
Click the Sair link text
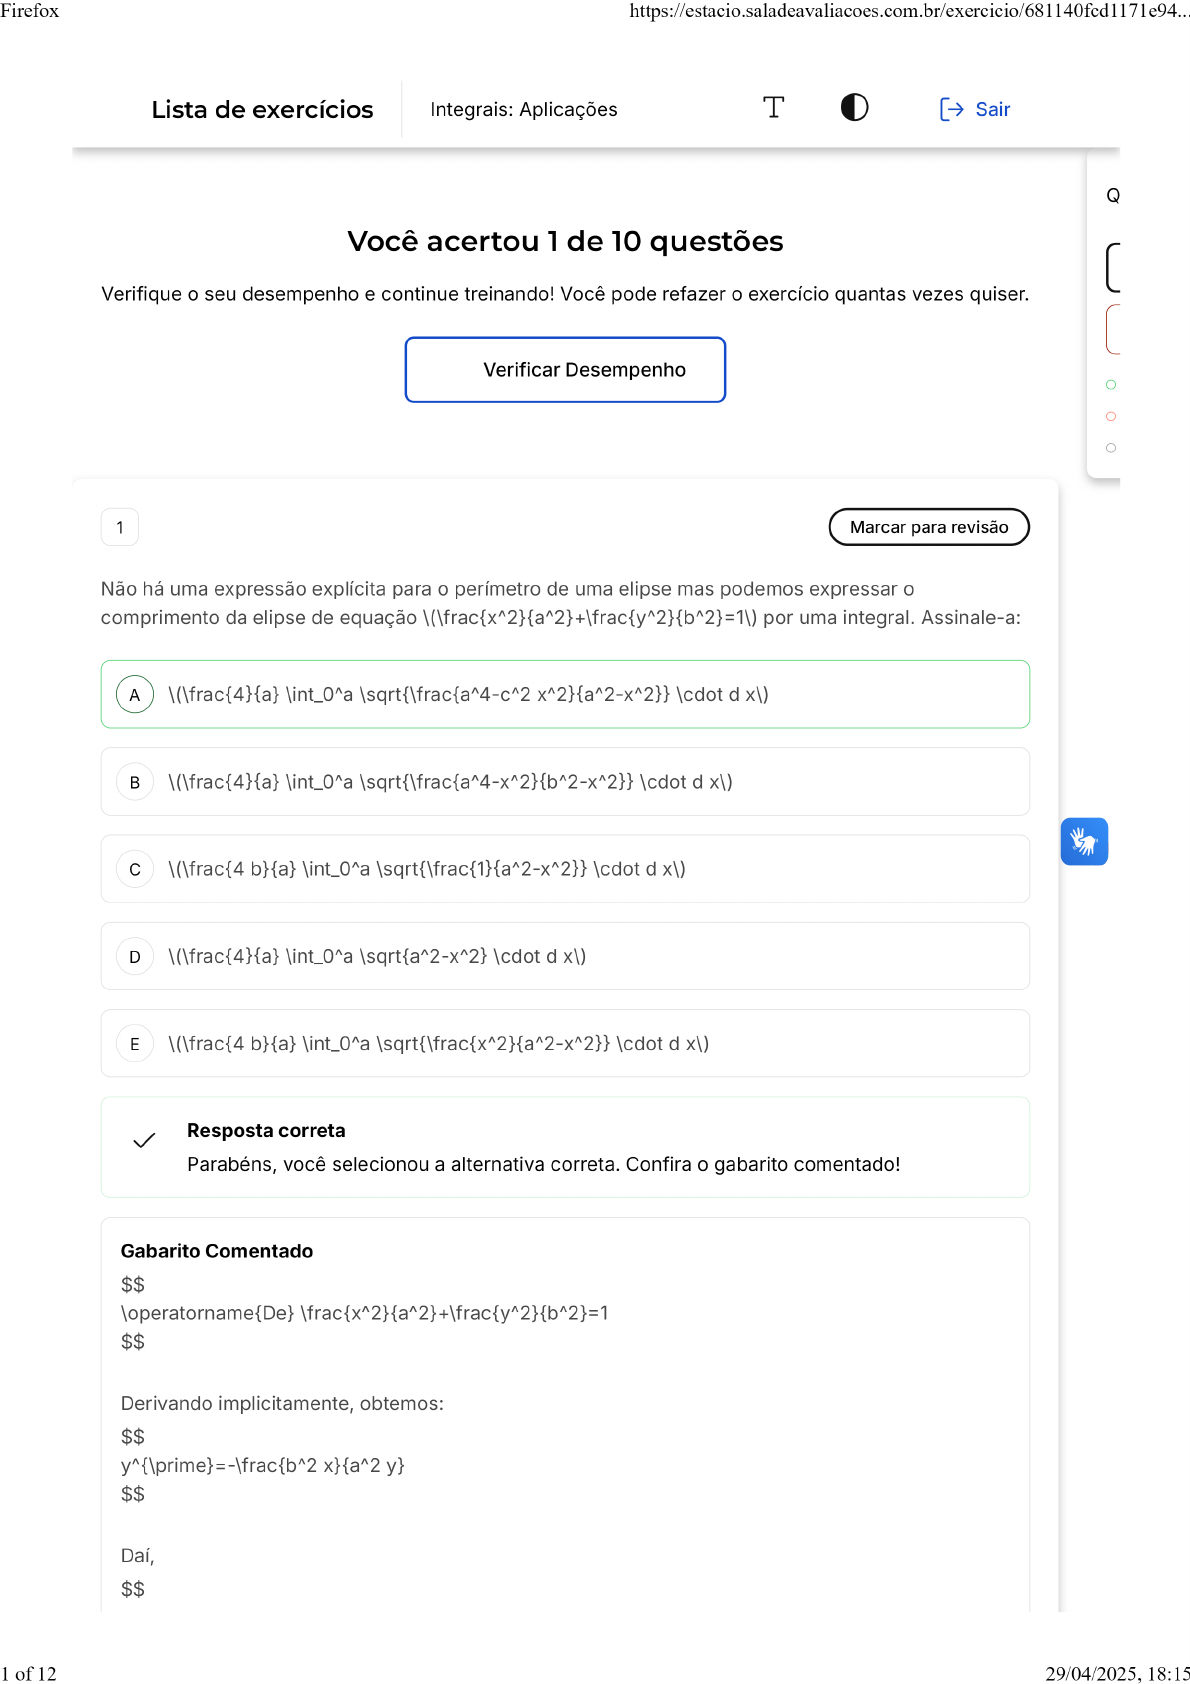tap(992, 109)
